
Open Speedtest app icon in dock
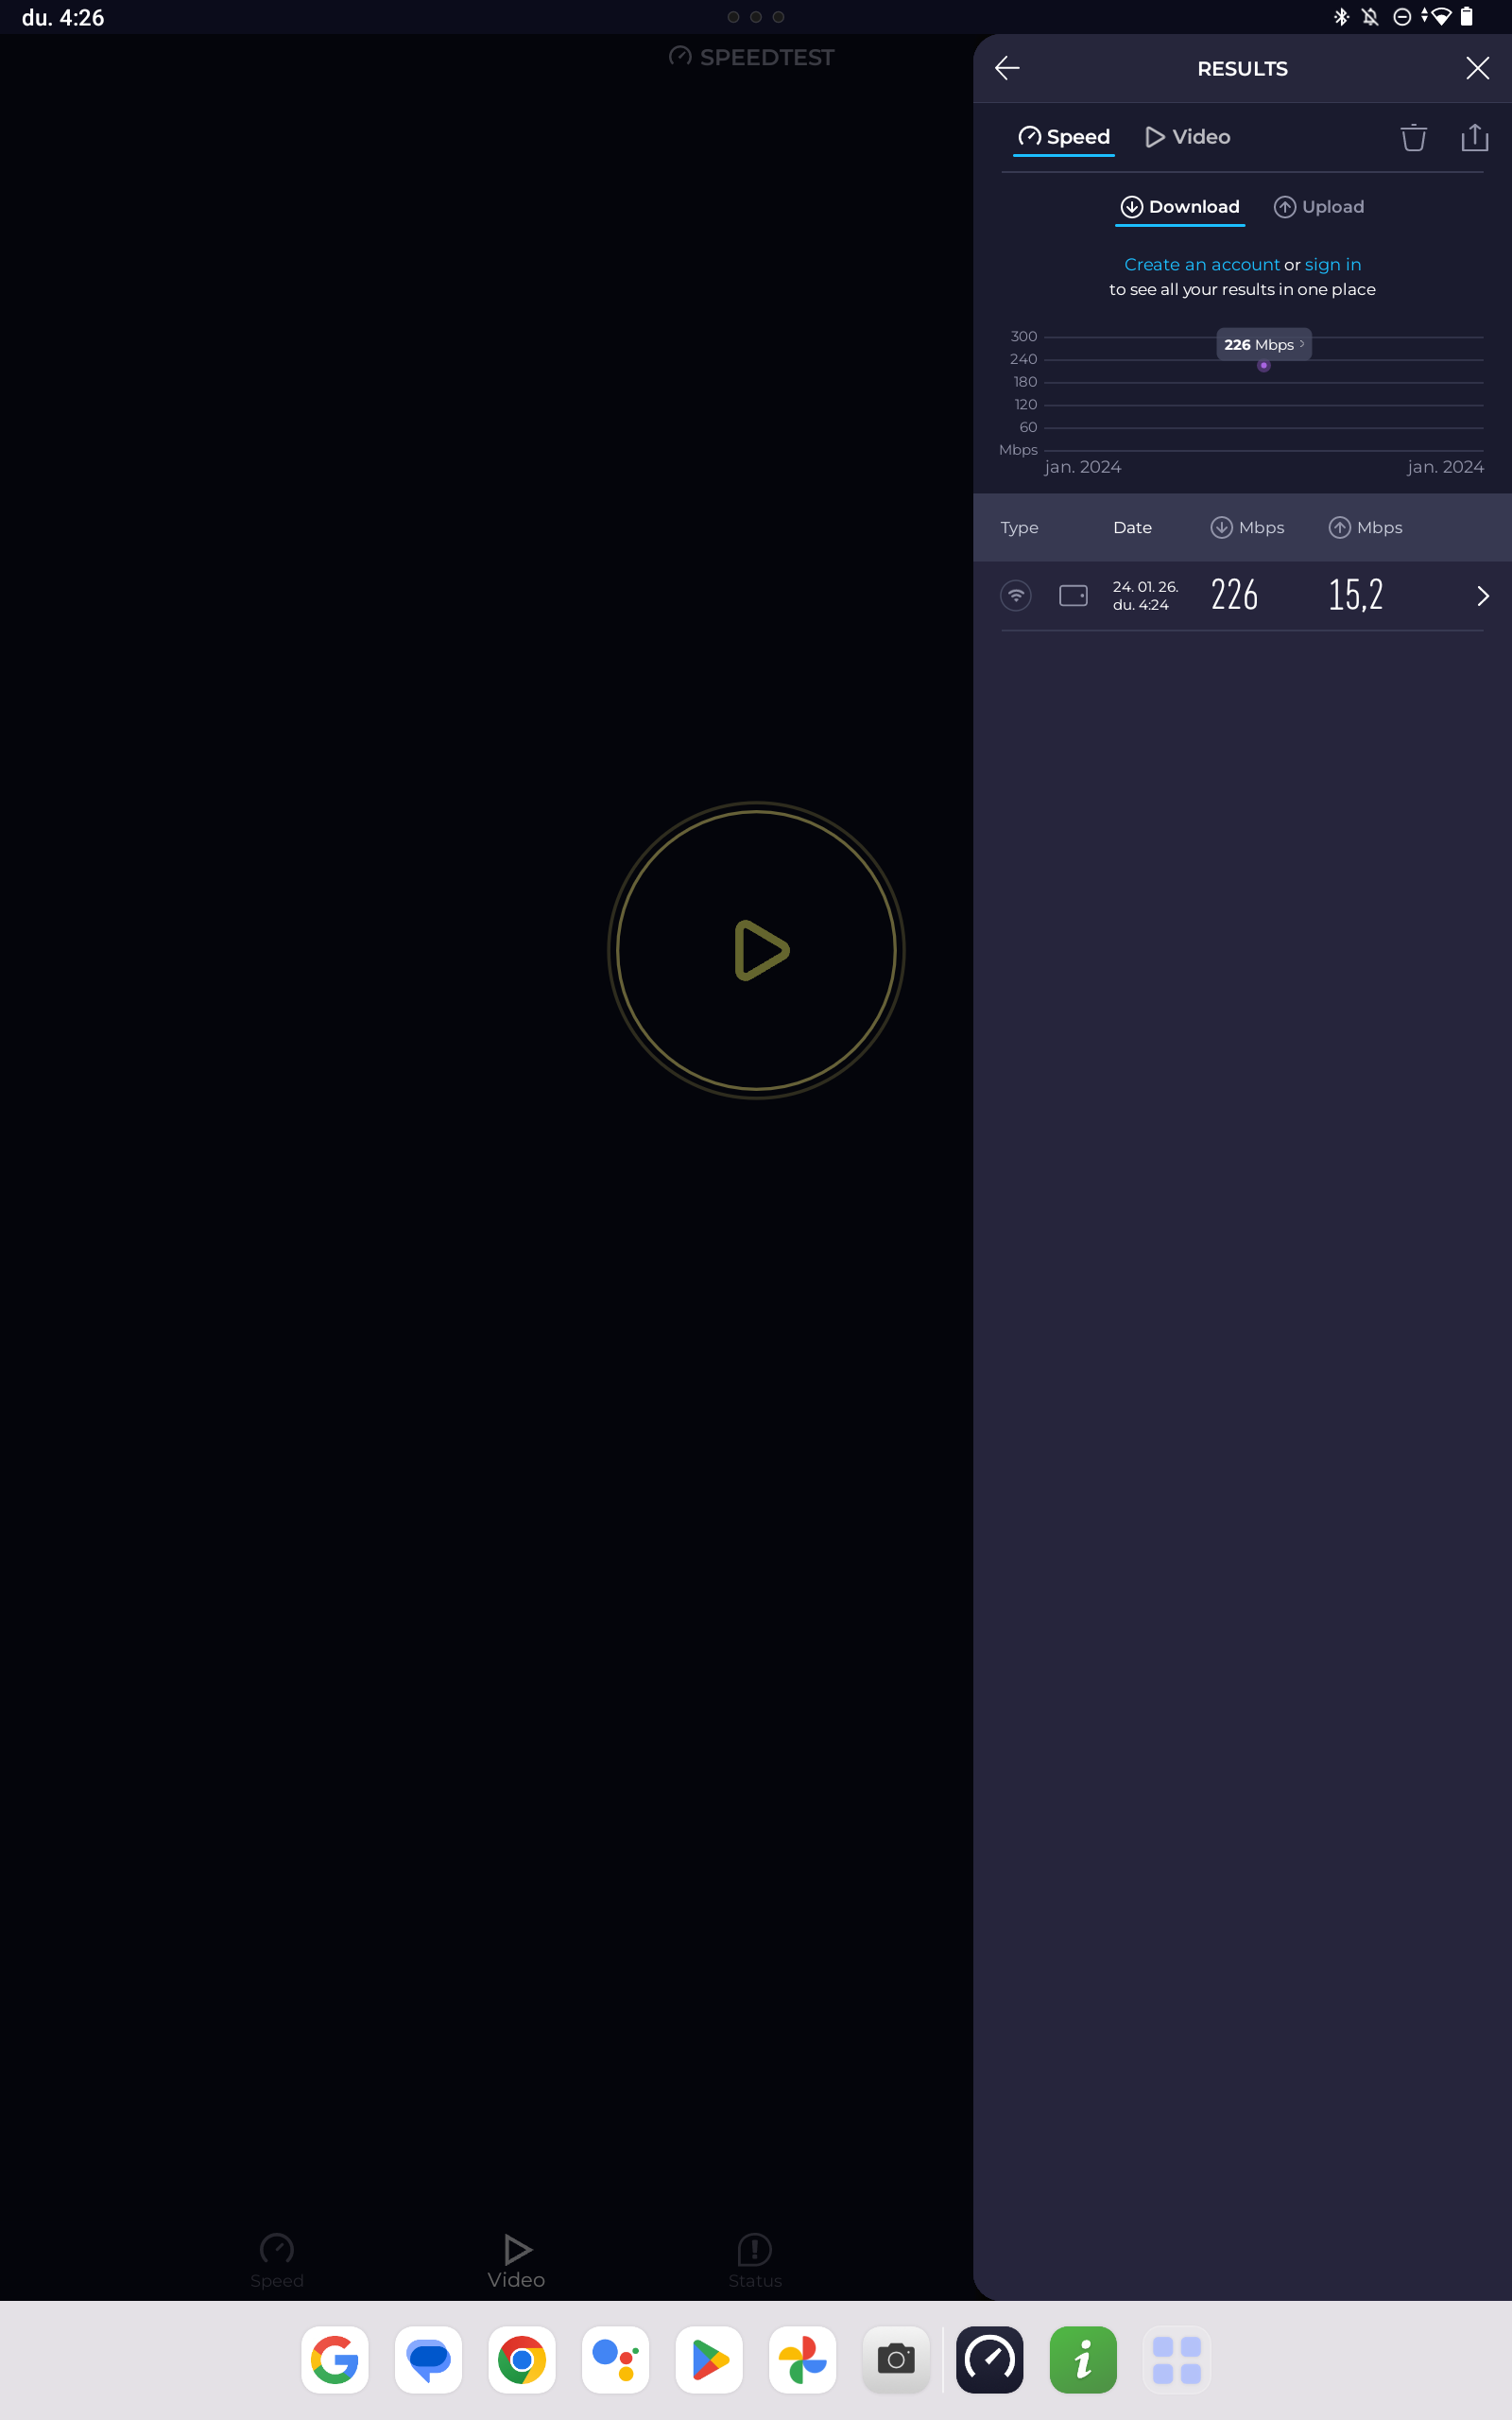coord(990,2360)
